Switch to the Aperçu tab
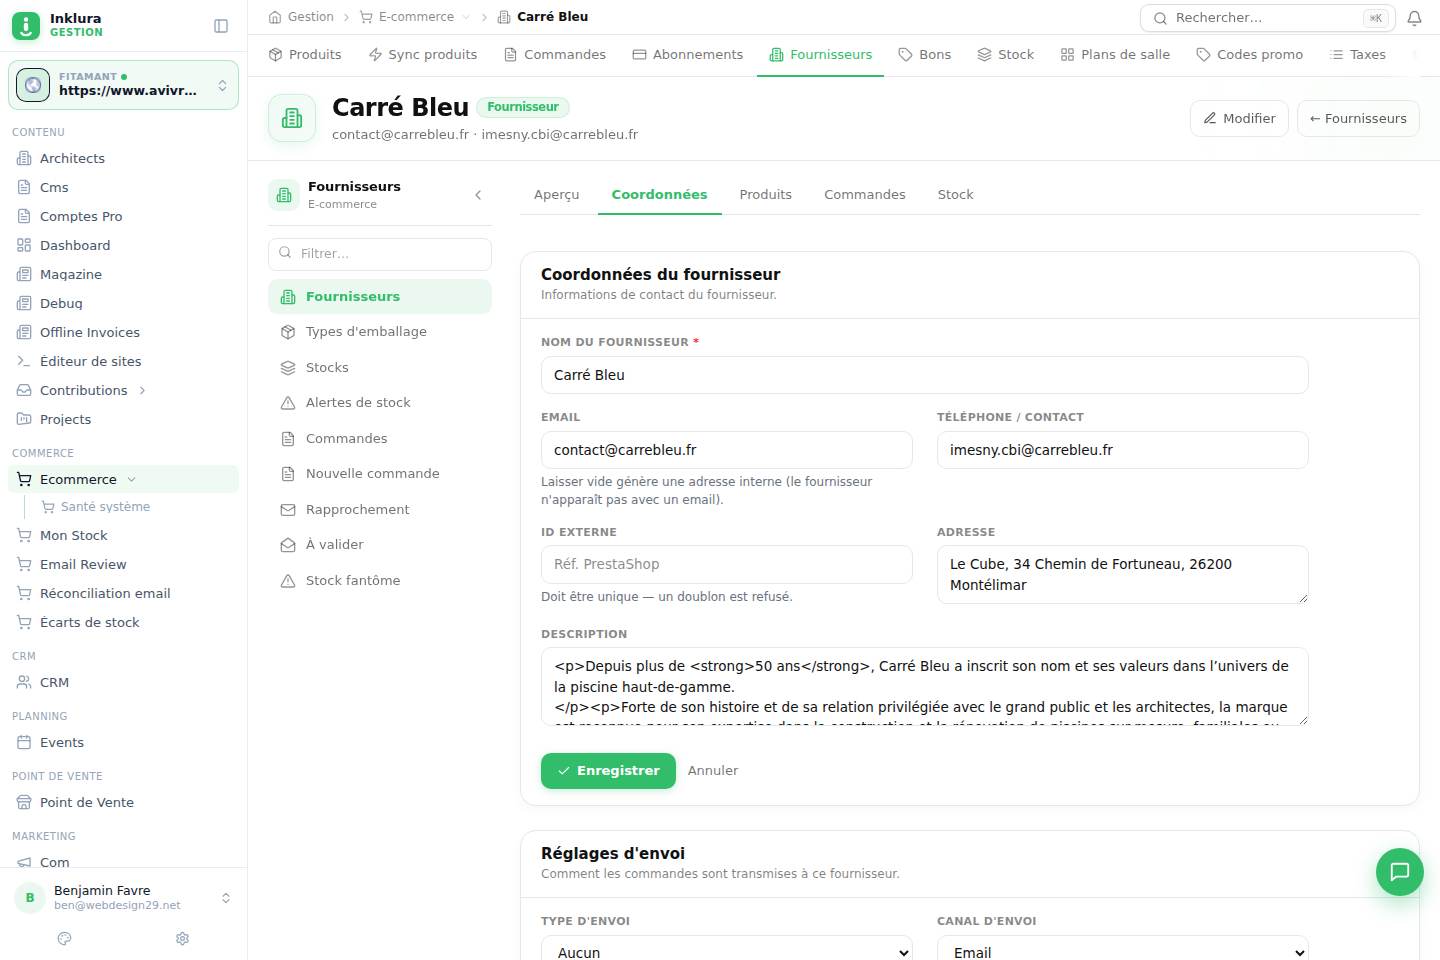The image size is (1440, 960). 557,195
